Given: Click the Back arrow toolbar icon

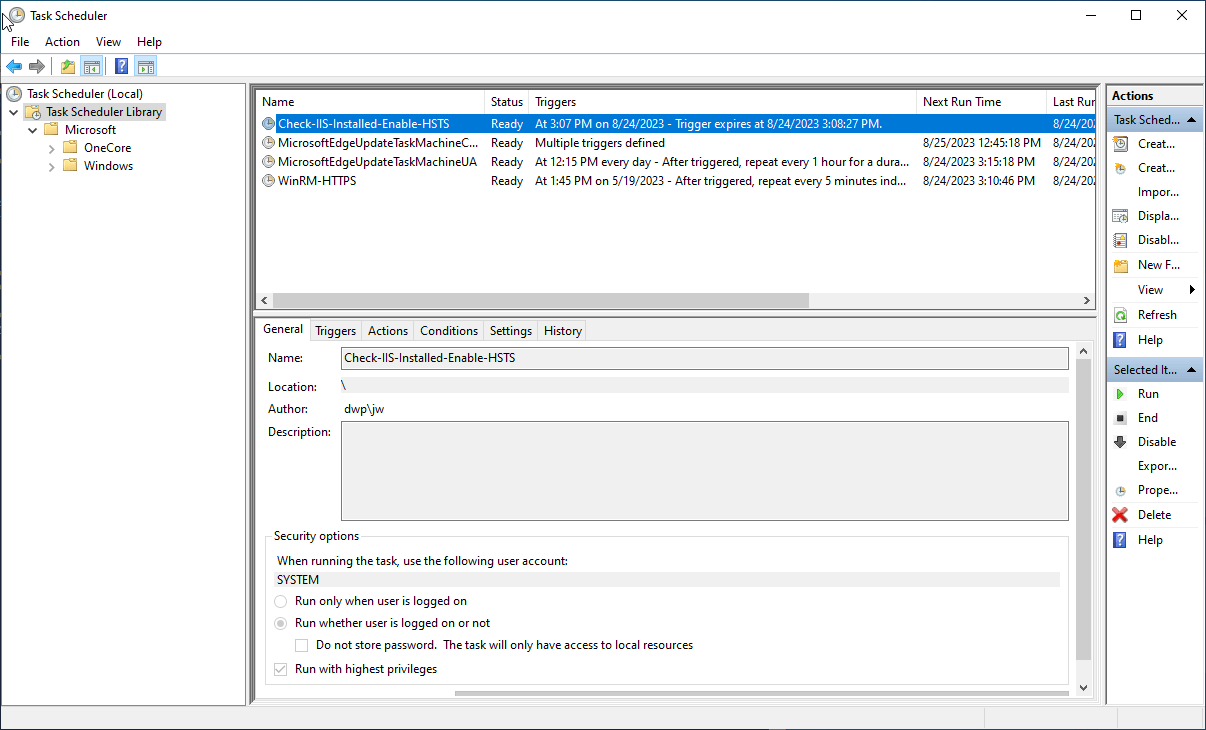Looking at the screenshot, I should 14,67.
